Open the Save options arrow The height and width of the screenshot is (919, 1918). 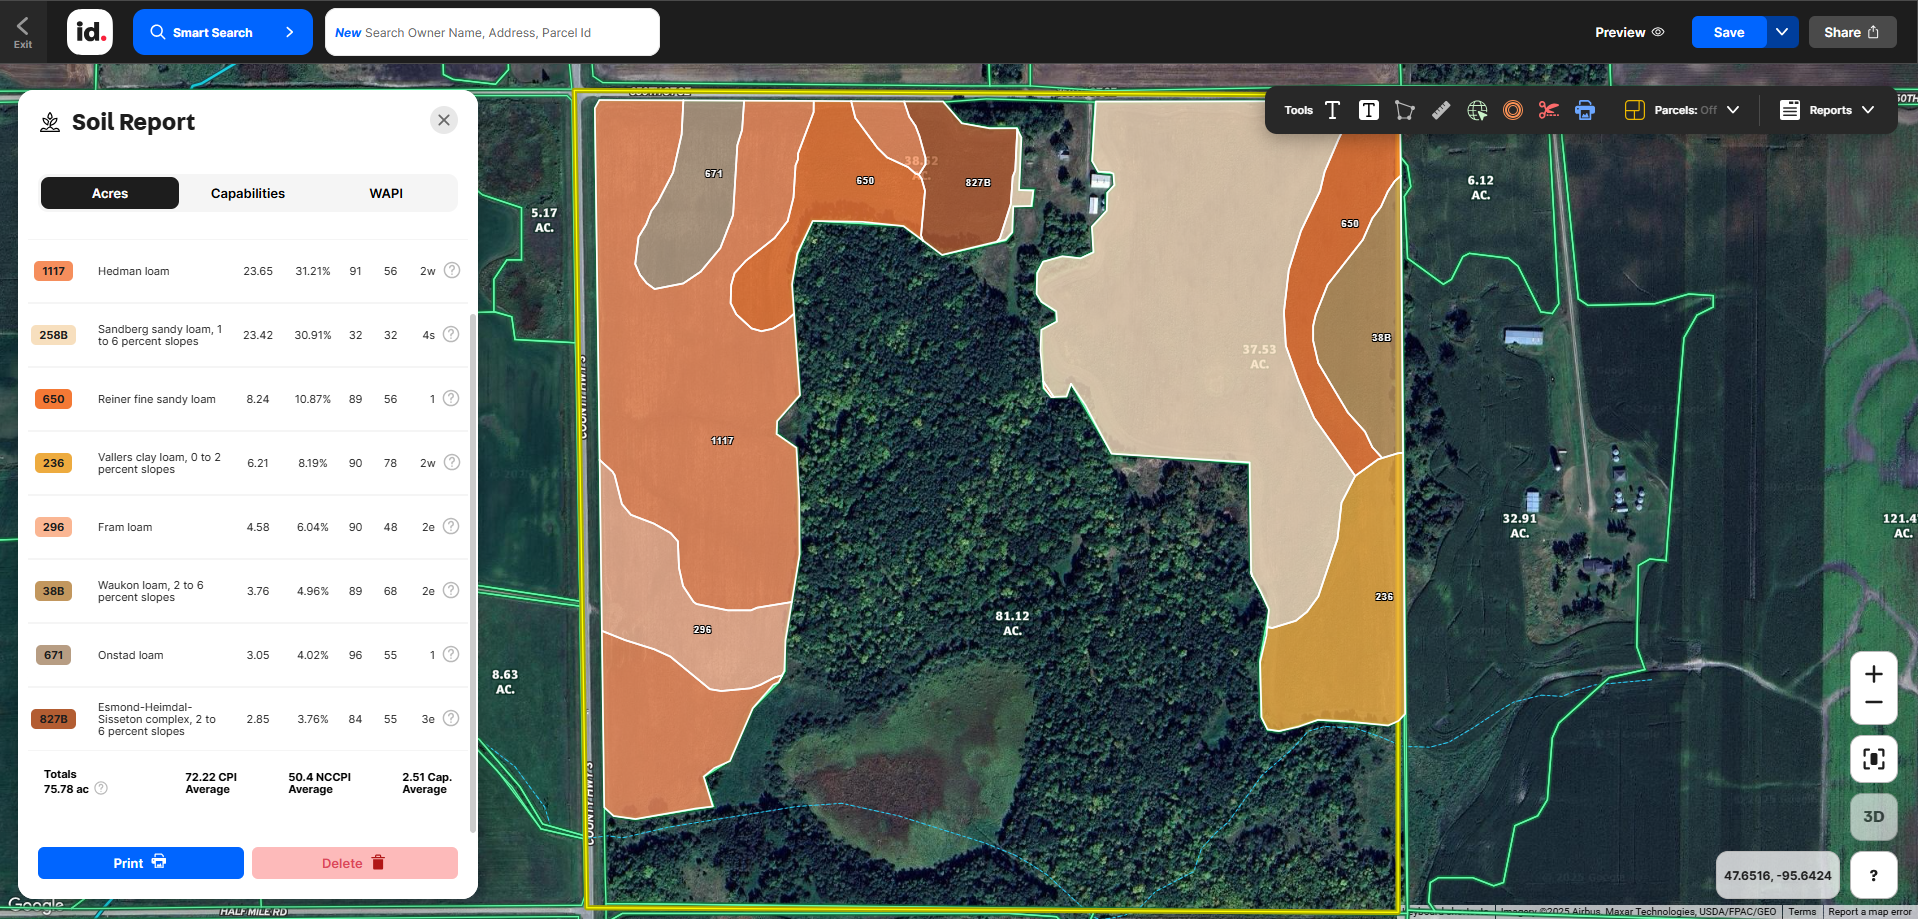click(1782, 32)
